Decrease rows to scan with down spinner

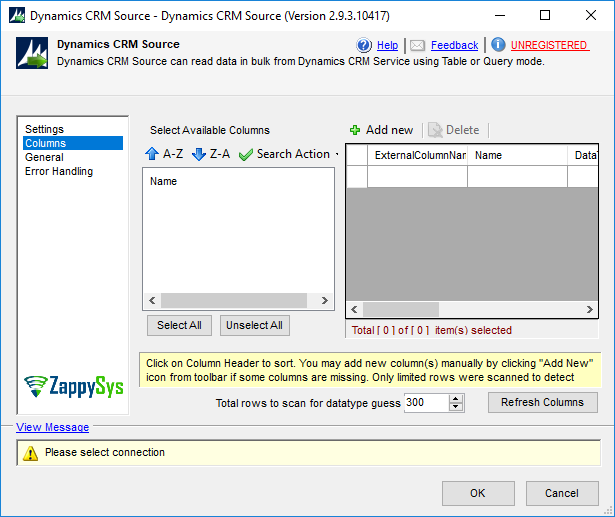pos(456,407)
